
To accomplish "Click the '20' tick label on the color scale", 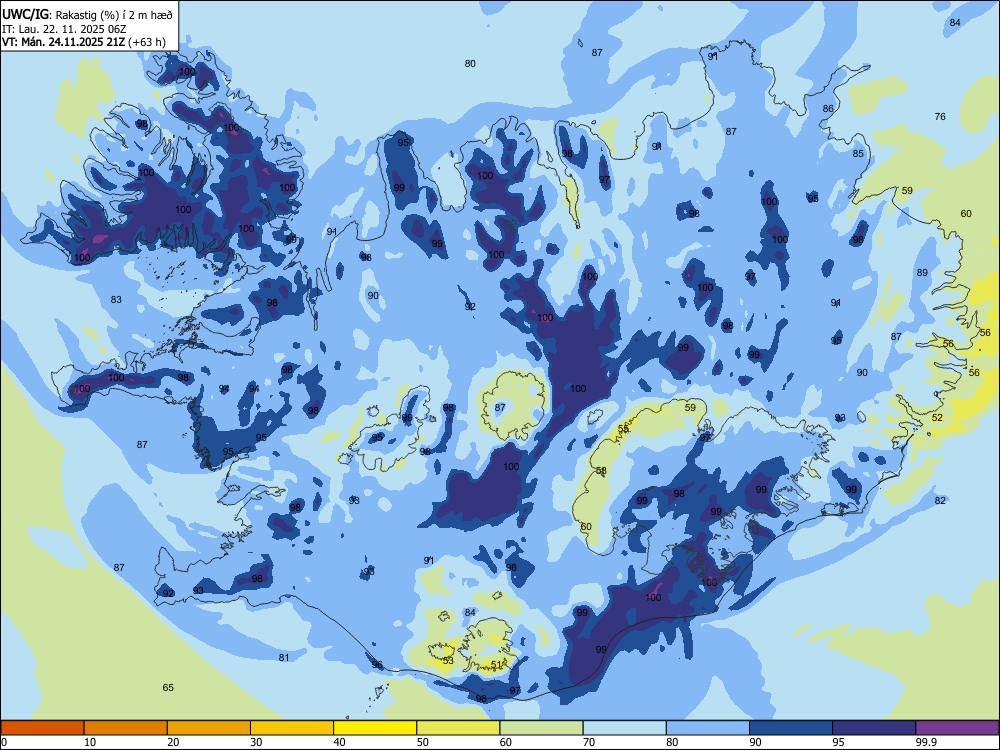I will pyautogui.click(x=173, y=742).
